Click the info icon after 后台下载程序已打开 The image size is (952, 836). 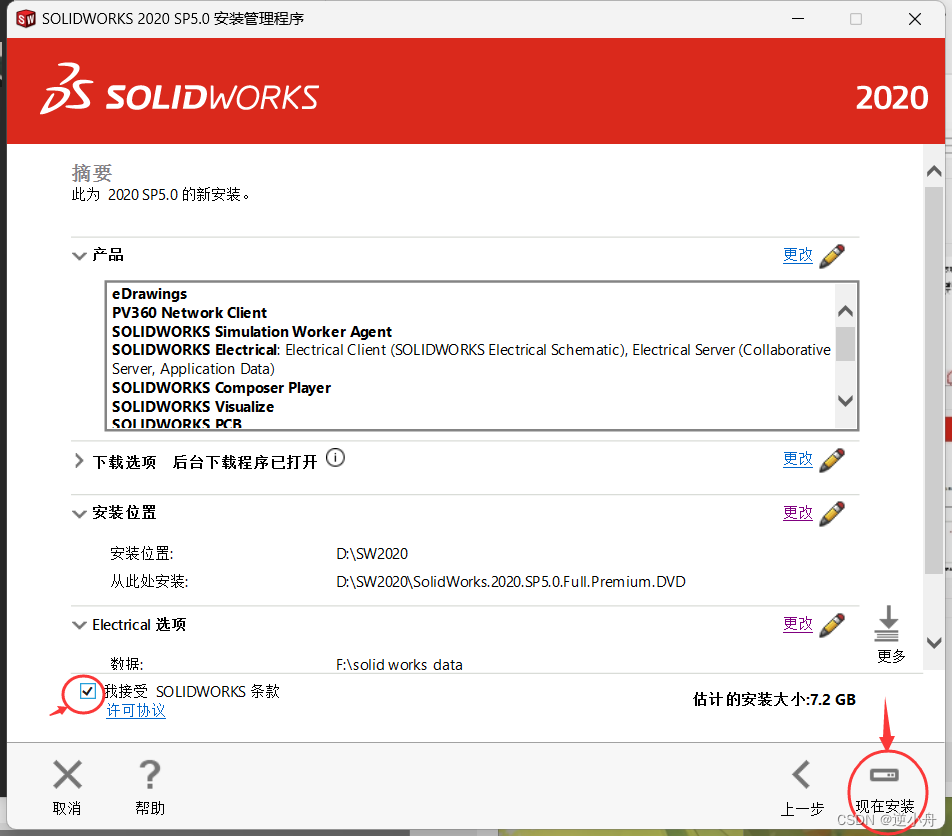pos(335,458)
